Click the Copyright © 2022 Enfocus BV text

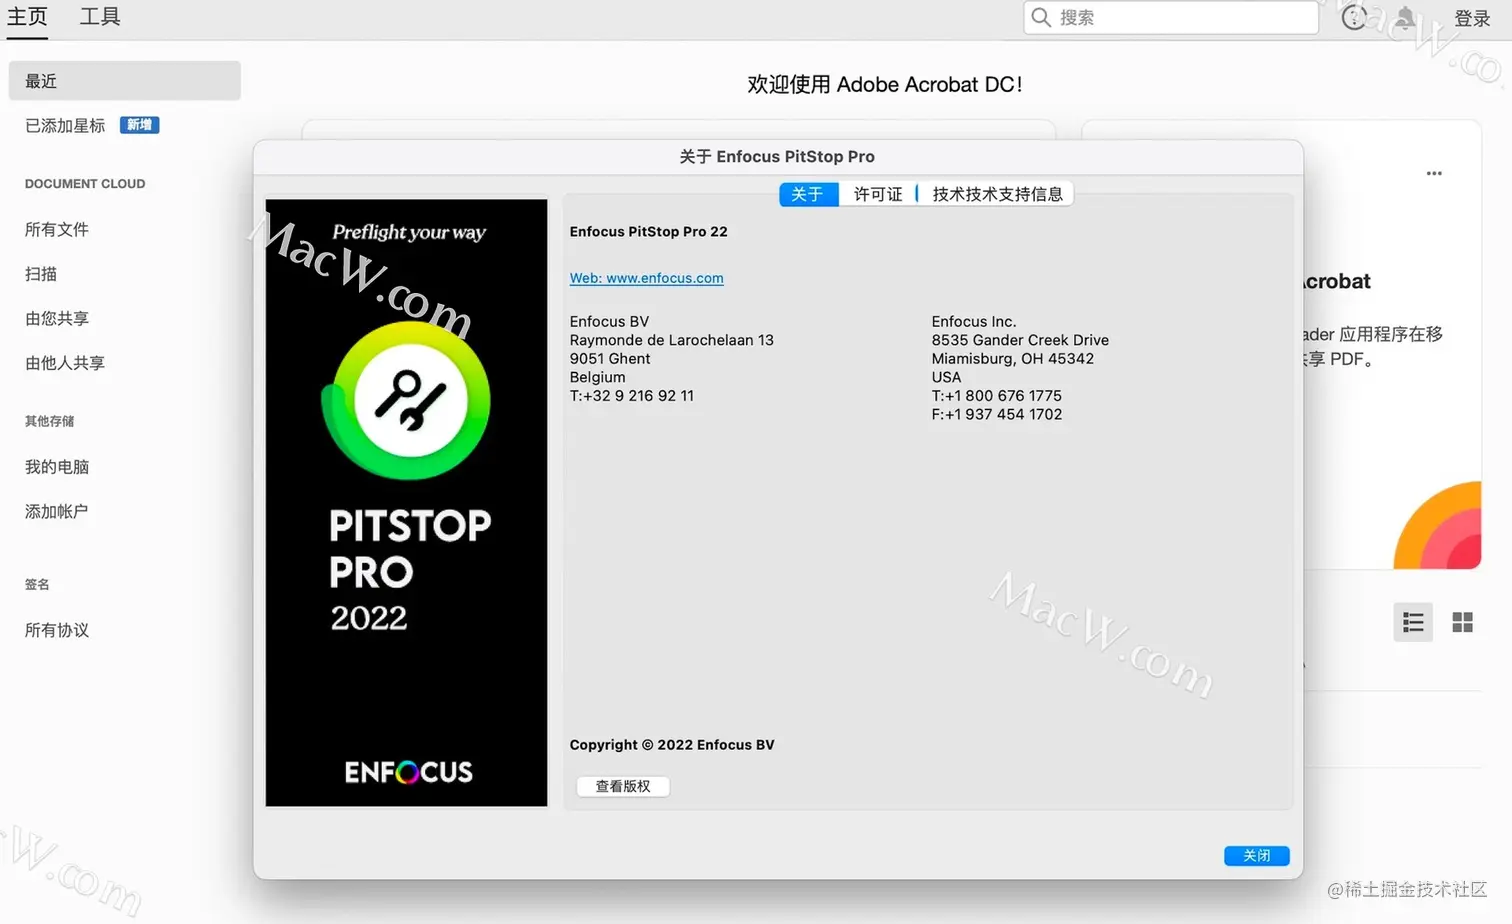(672, 744)
